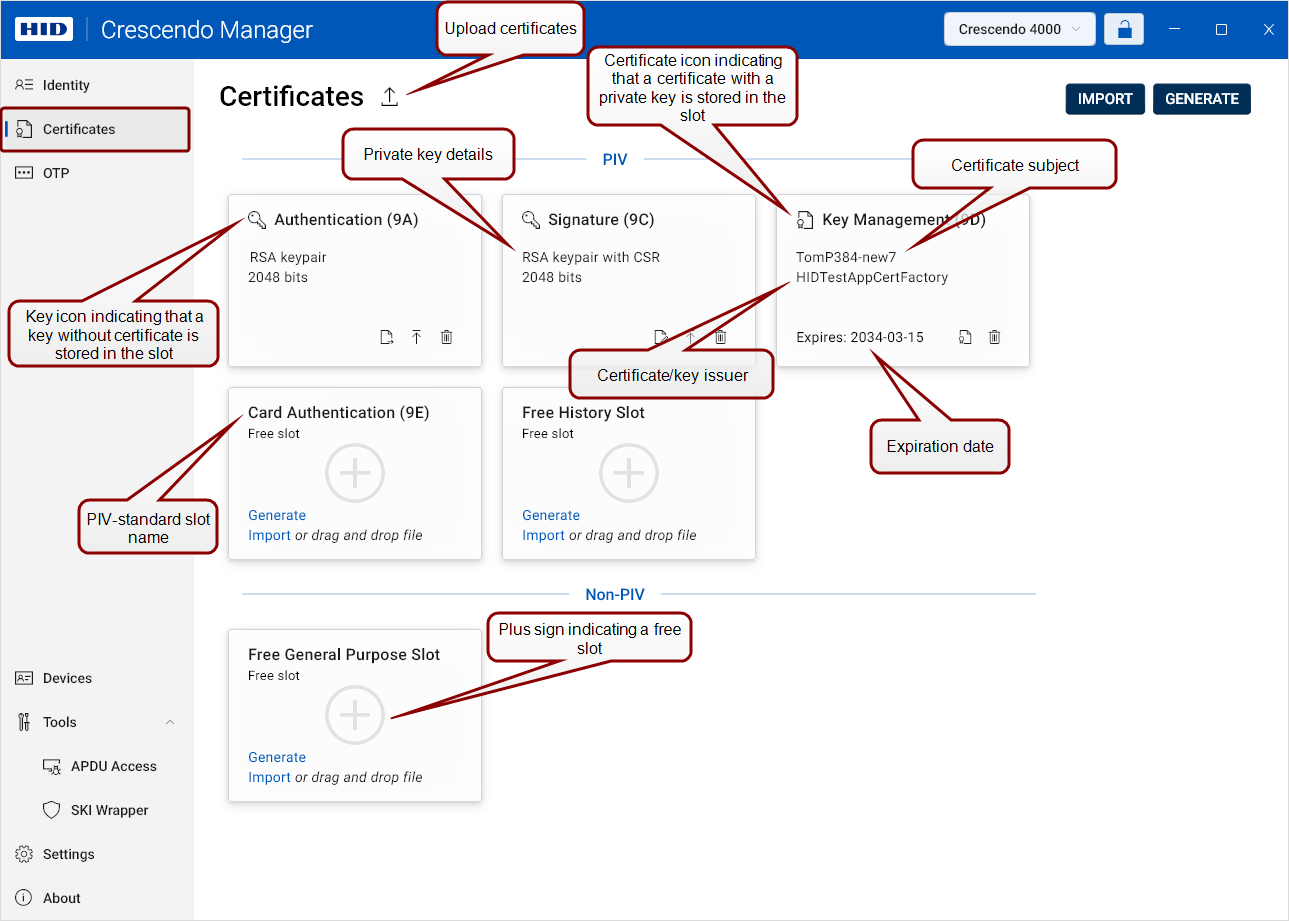This screenshot has width=1289, height=921.
Task: Click Generate link in Free History Slot
Action: pos(551,515)
